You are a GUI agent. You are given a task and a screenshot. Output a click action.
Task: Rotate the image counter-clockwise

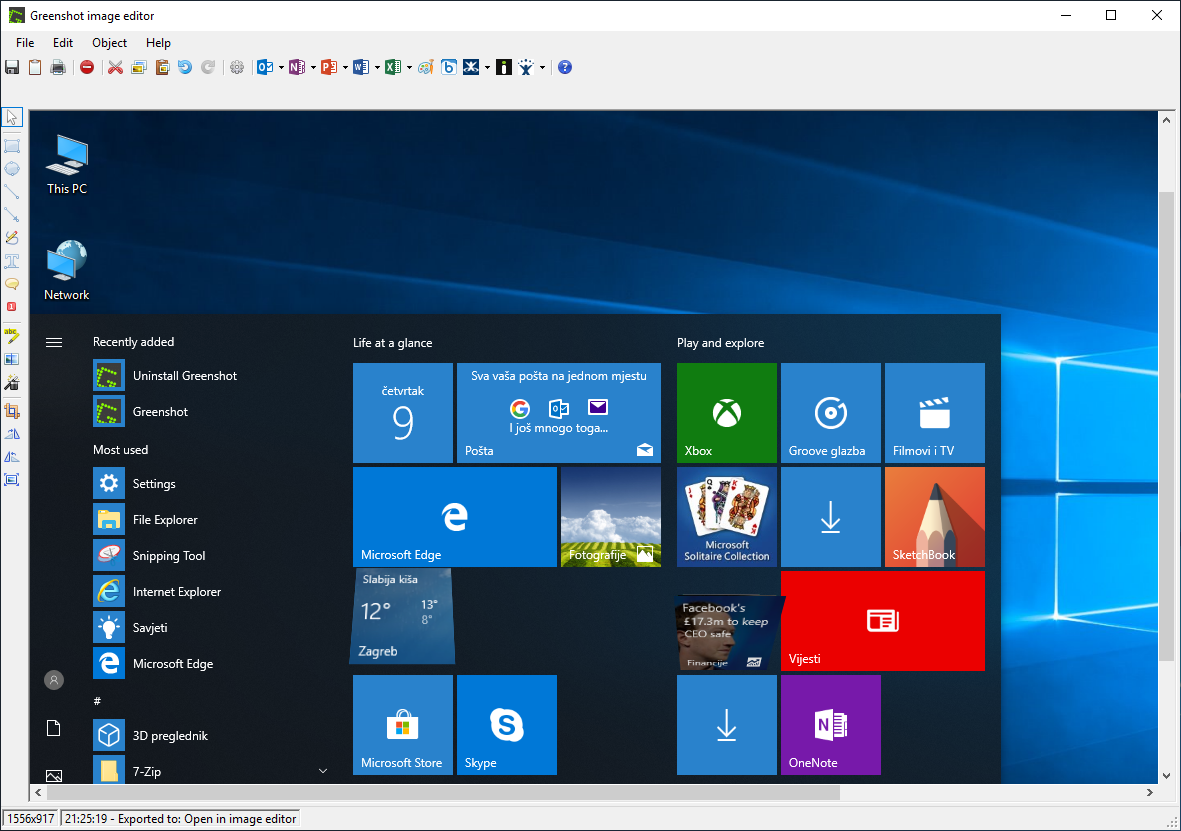(12, 457)
